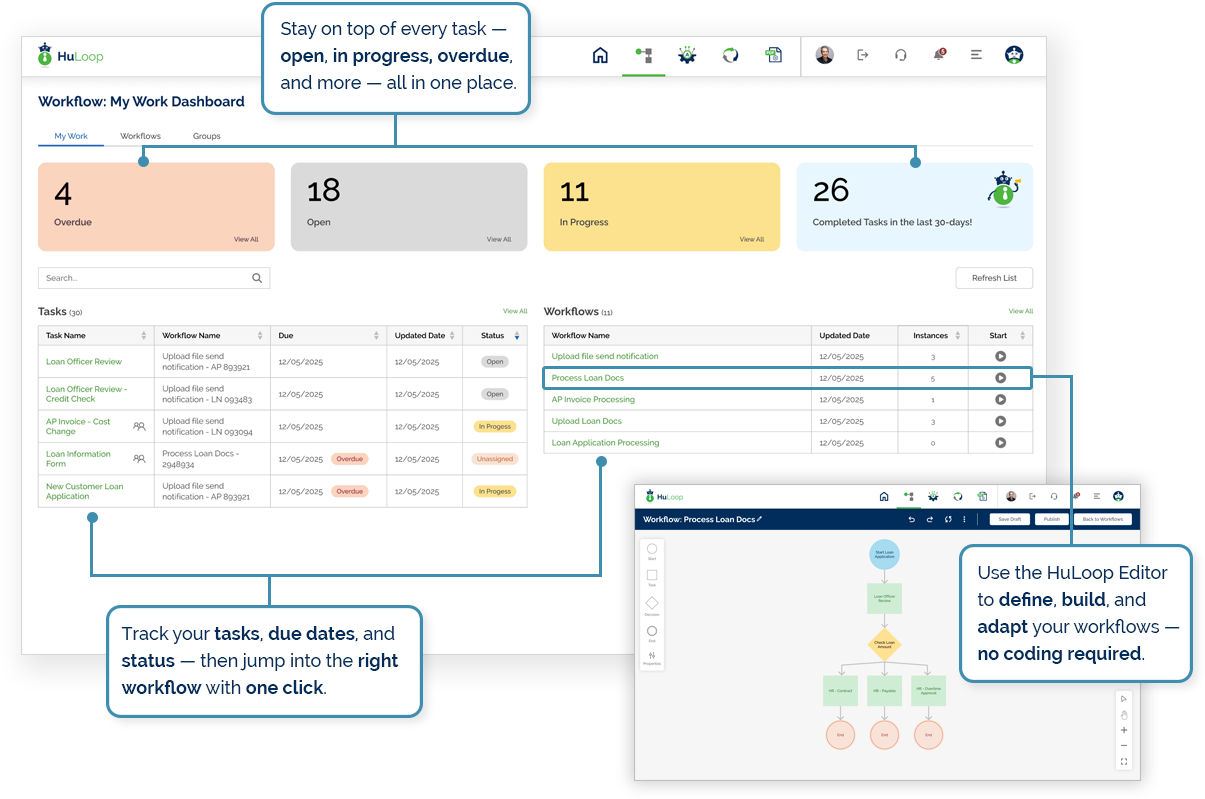Select the Start shape in editor palette
Screen dimensions: 1205x799
[x=652, y=551]
